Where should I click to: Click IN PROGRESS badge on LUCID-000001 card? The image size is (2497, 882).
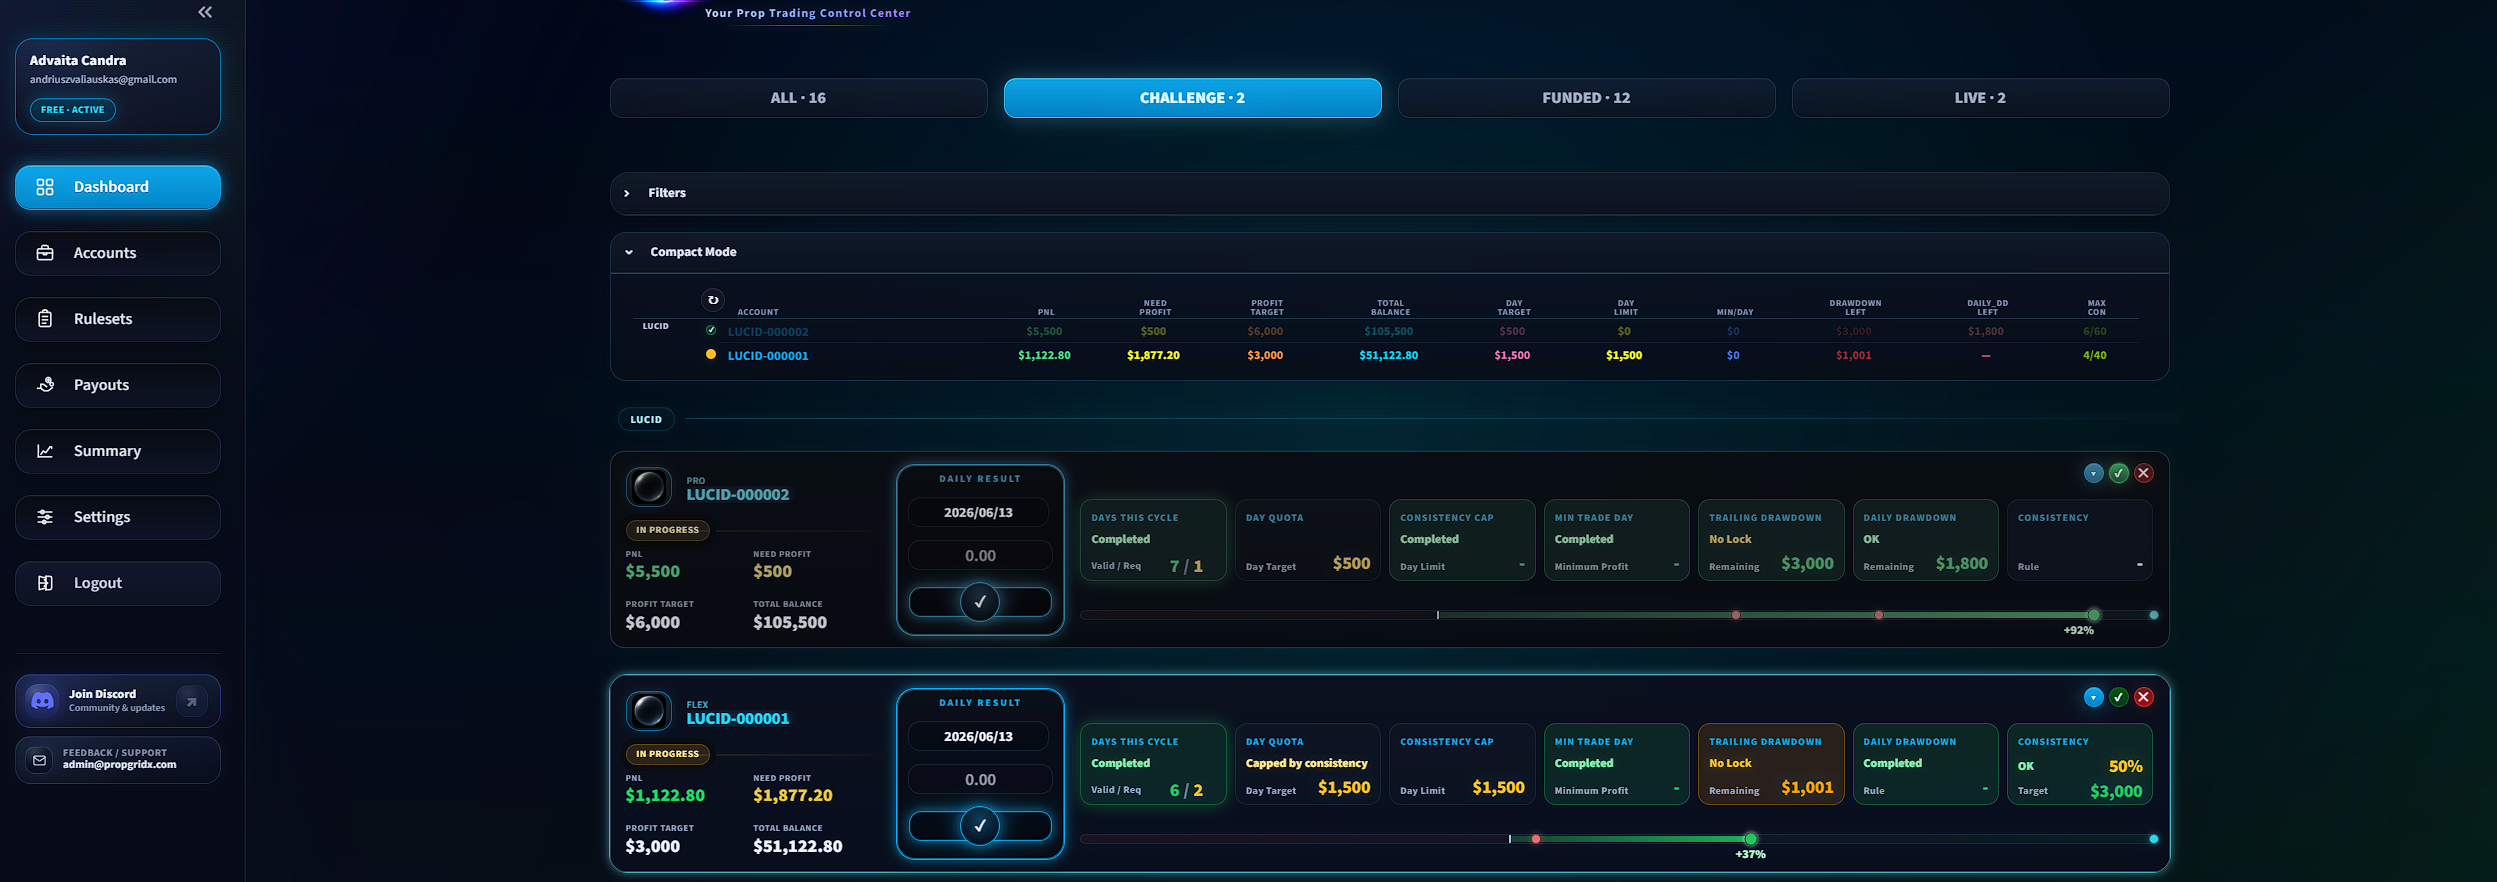(668, 754)
